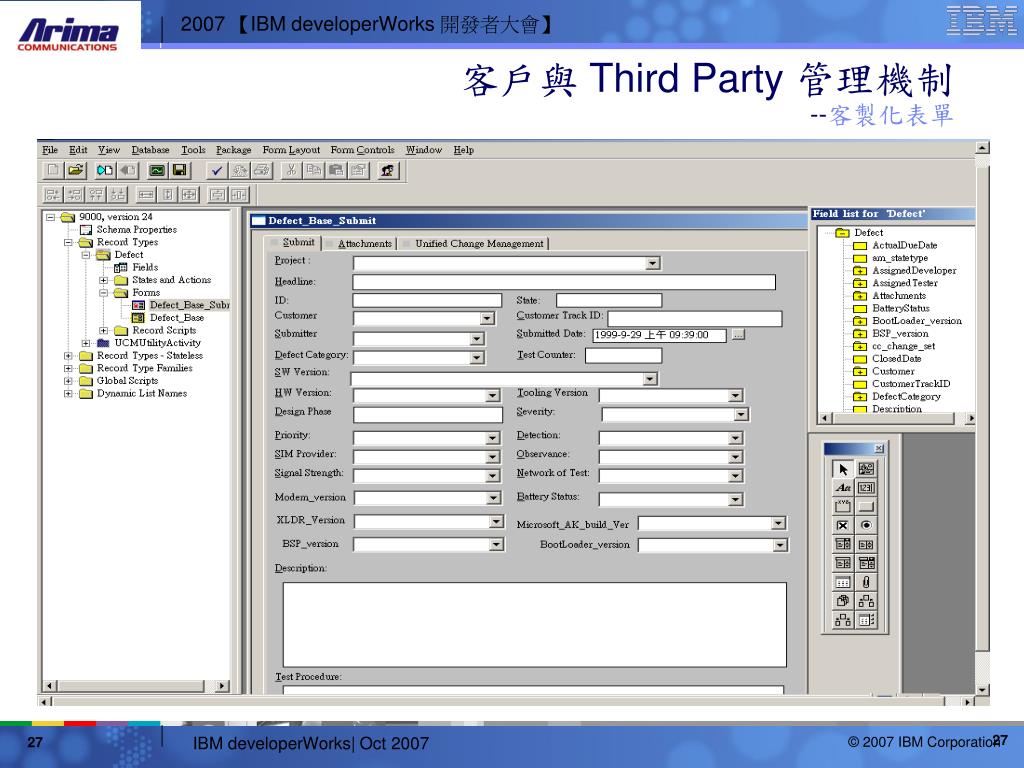Click the Paste clipboard icon
Image resolution: width=1024 pixels, height=768 pixels.
point(336,171)
